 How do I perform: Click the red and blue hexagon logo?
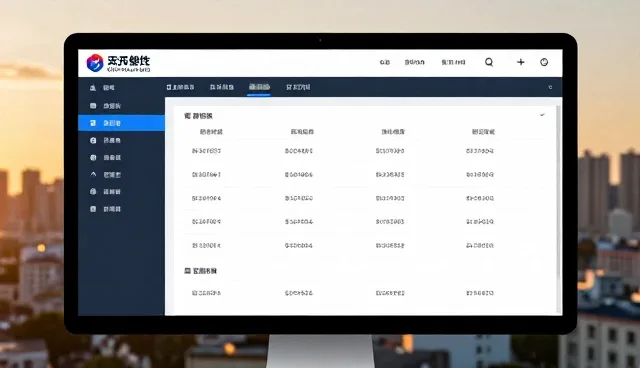[95, 63]
